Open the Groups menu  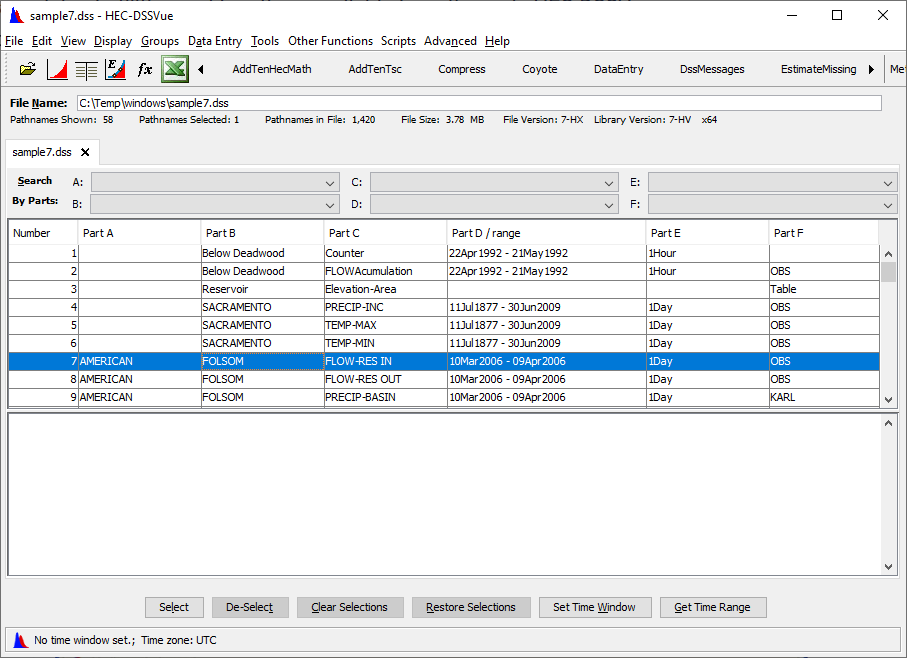tap(160, 41)
